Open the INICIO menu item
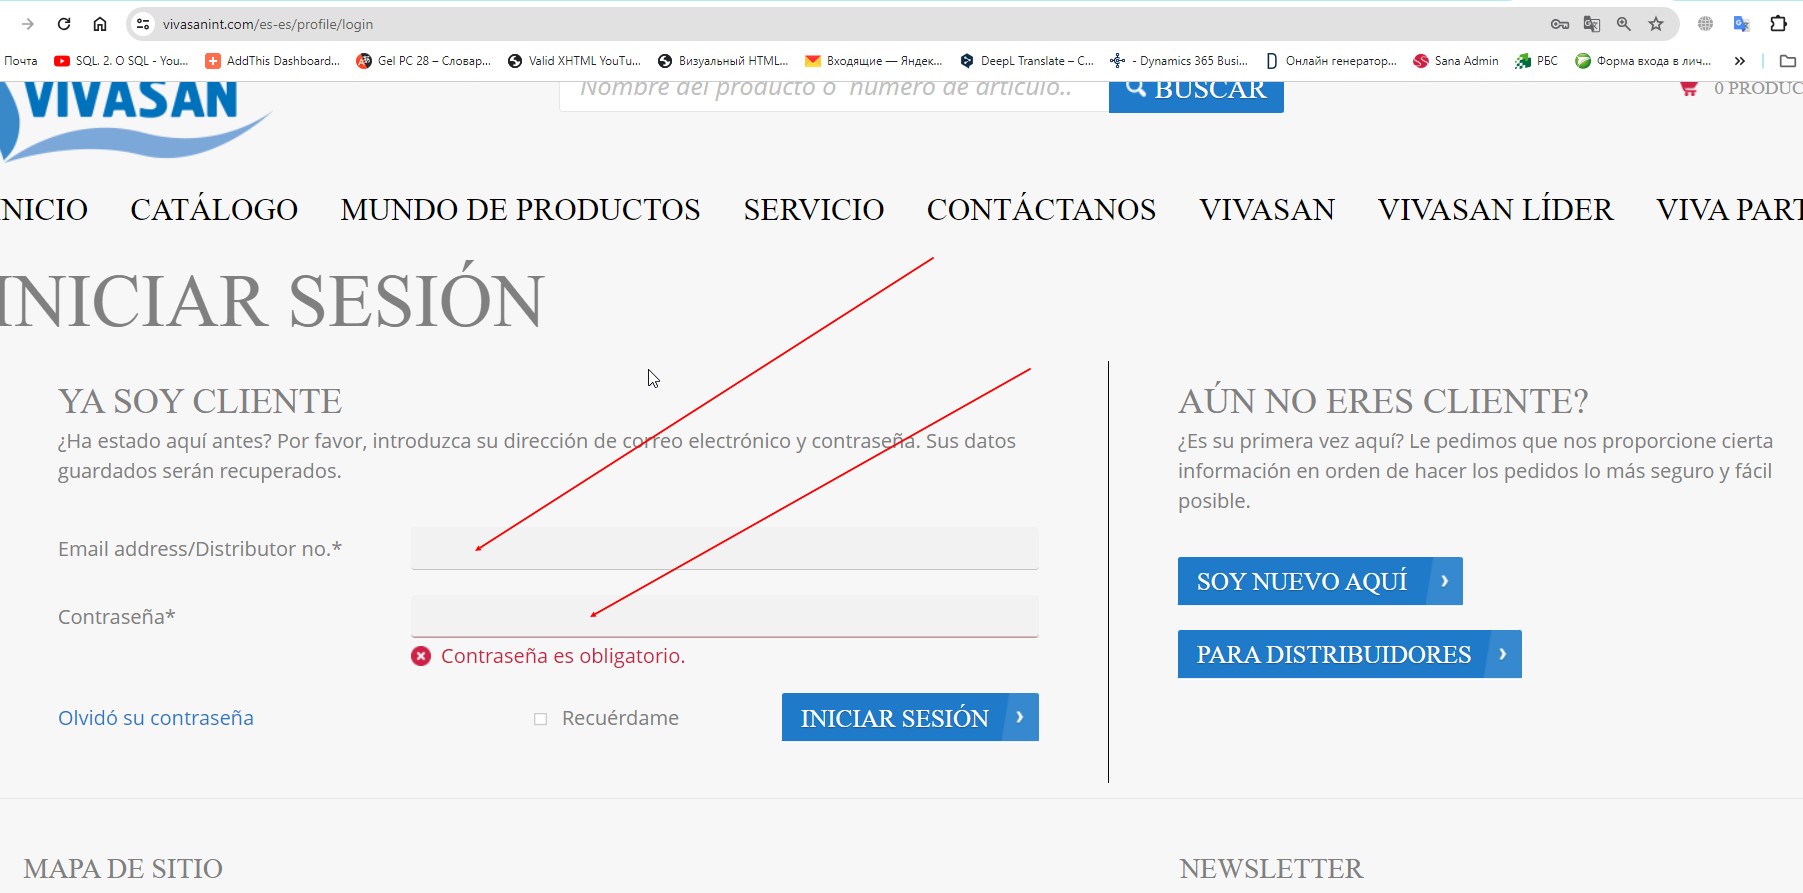The image size is (1803, 893). tap(44, 209)
